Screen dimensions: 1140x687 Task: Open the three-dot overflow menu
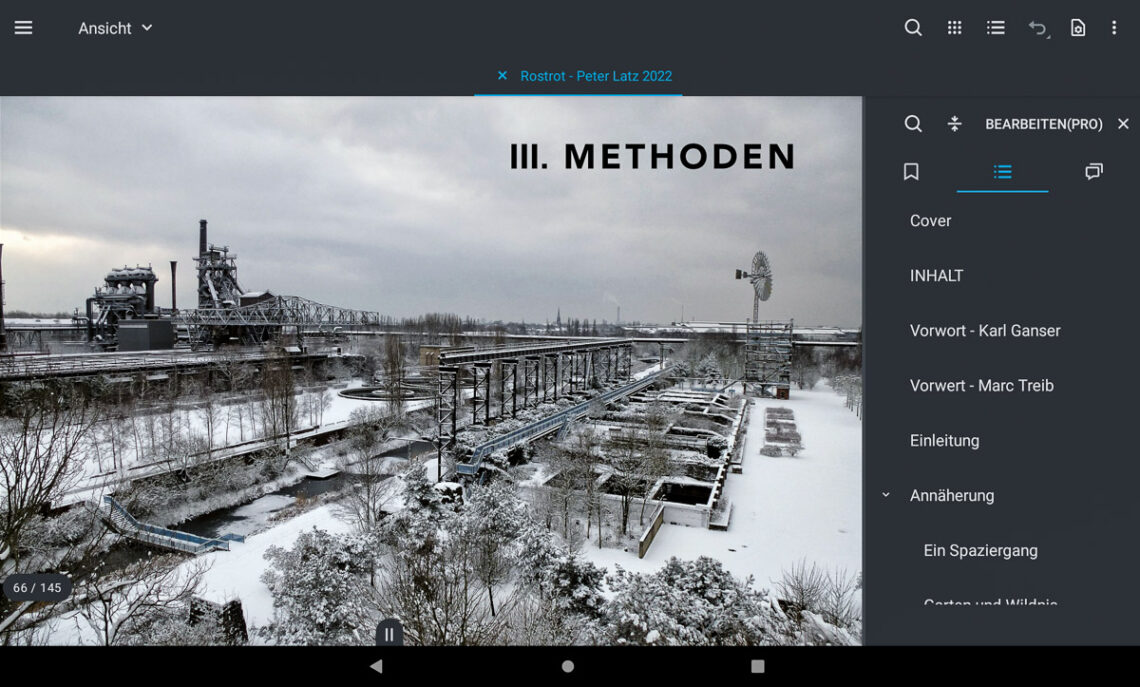pyautogui.click(x=1114, y=28)
